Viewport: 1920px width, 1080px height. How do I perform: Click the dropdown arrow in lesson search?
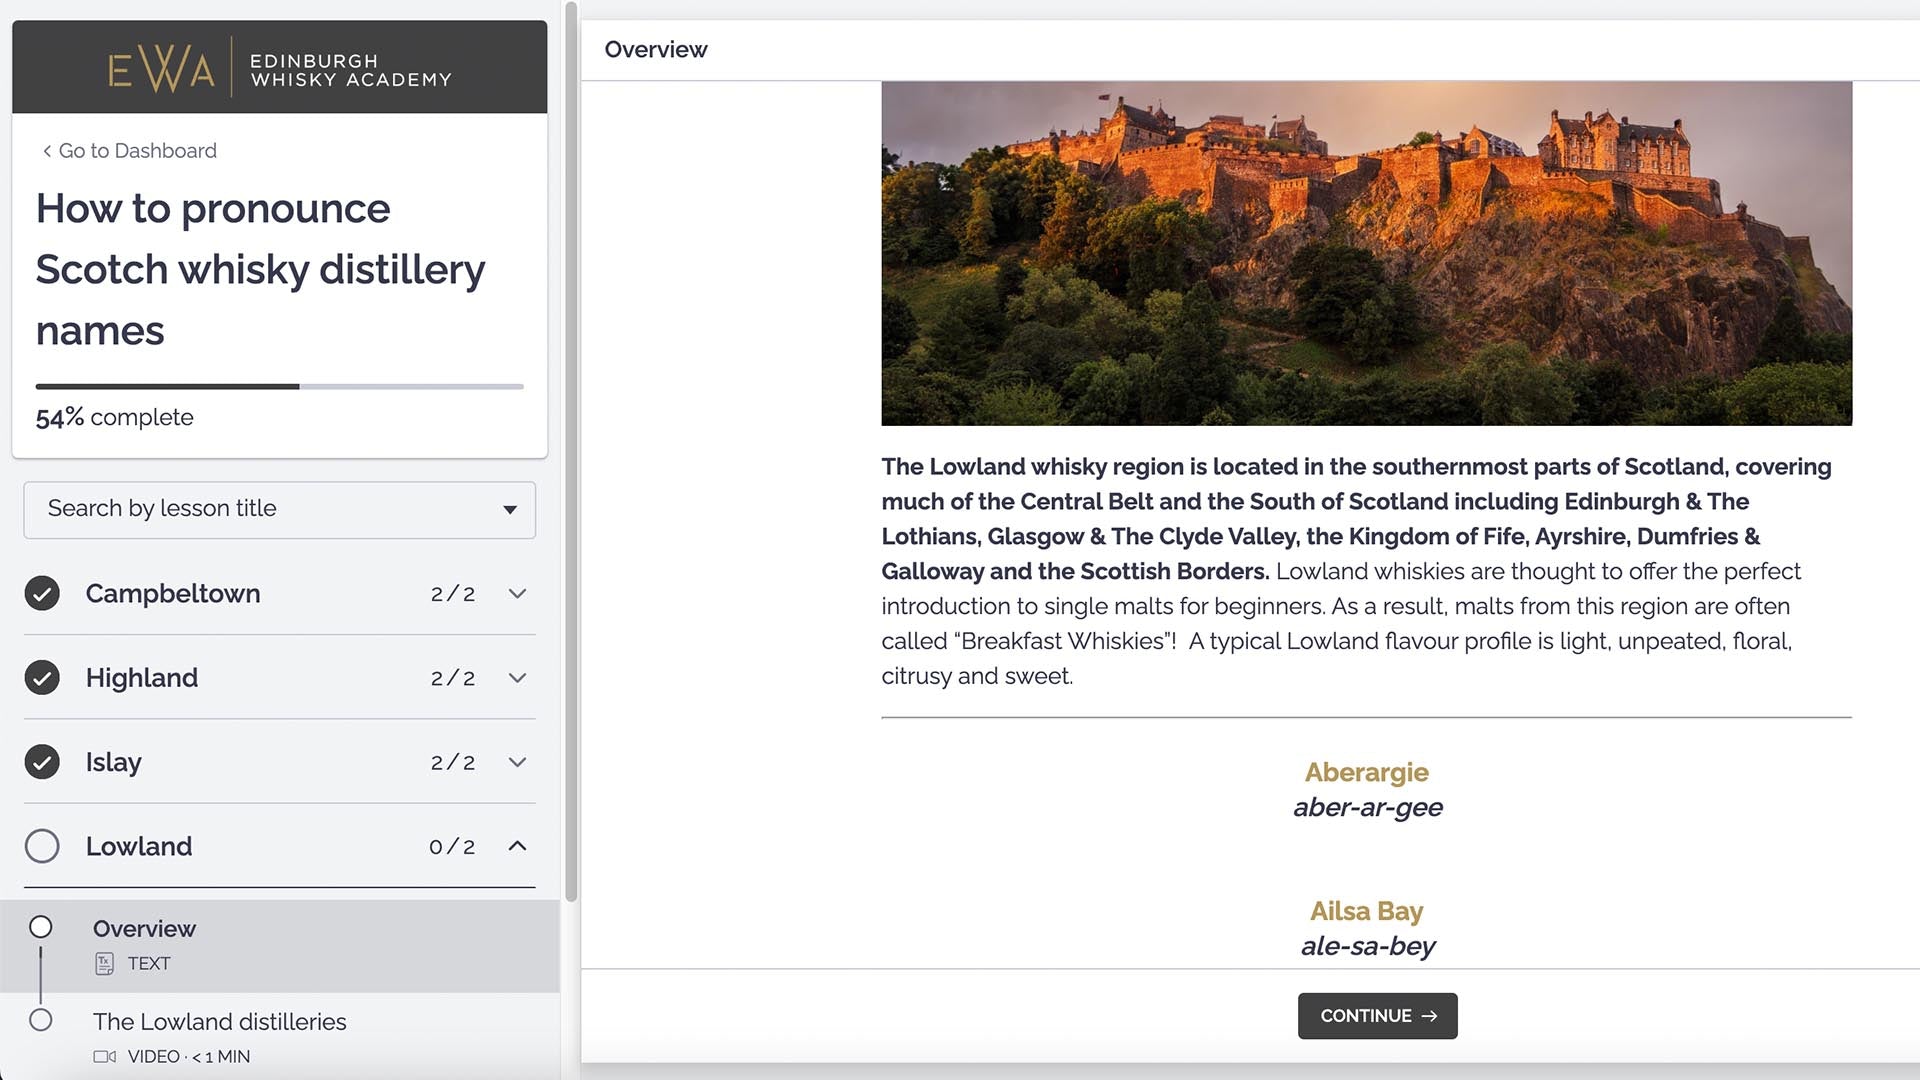(x=510, y=510)
